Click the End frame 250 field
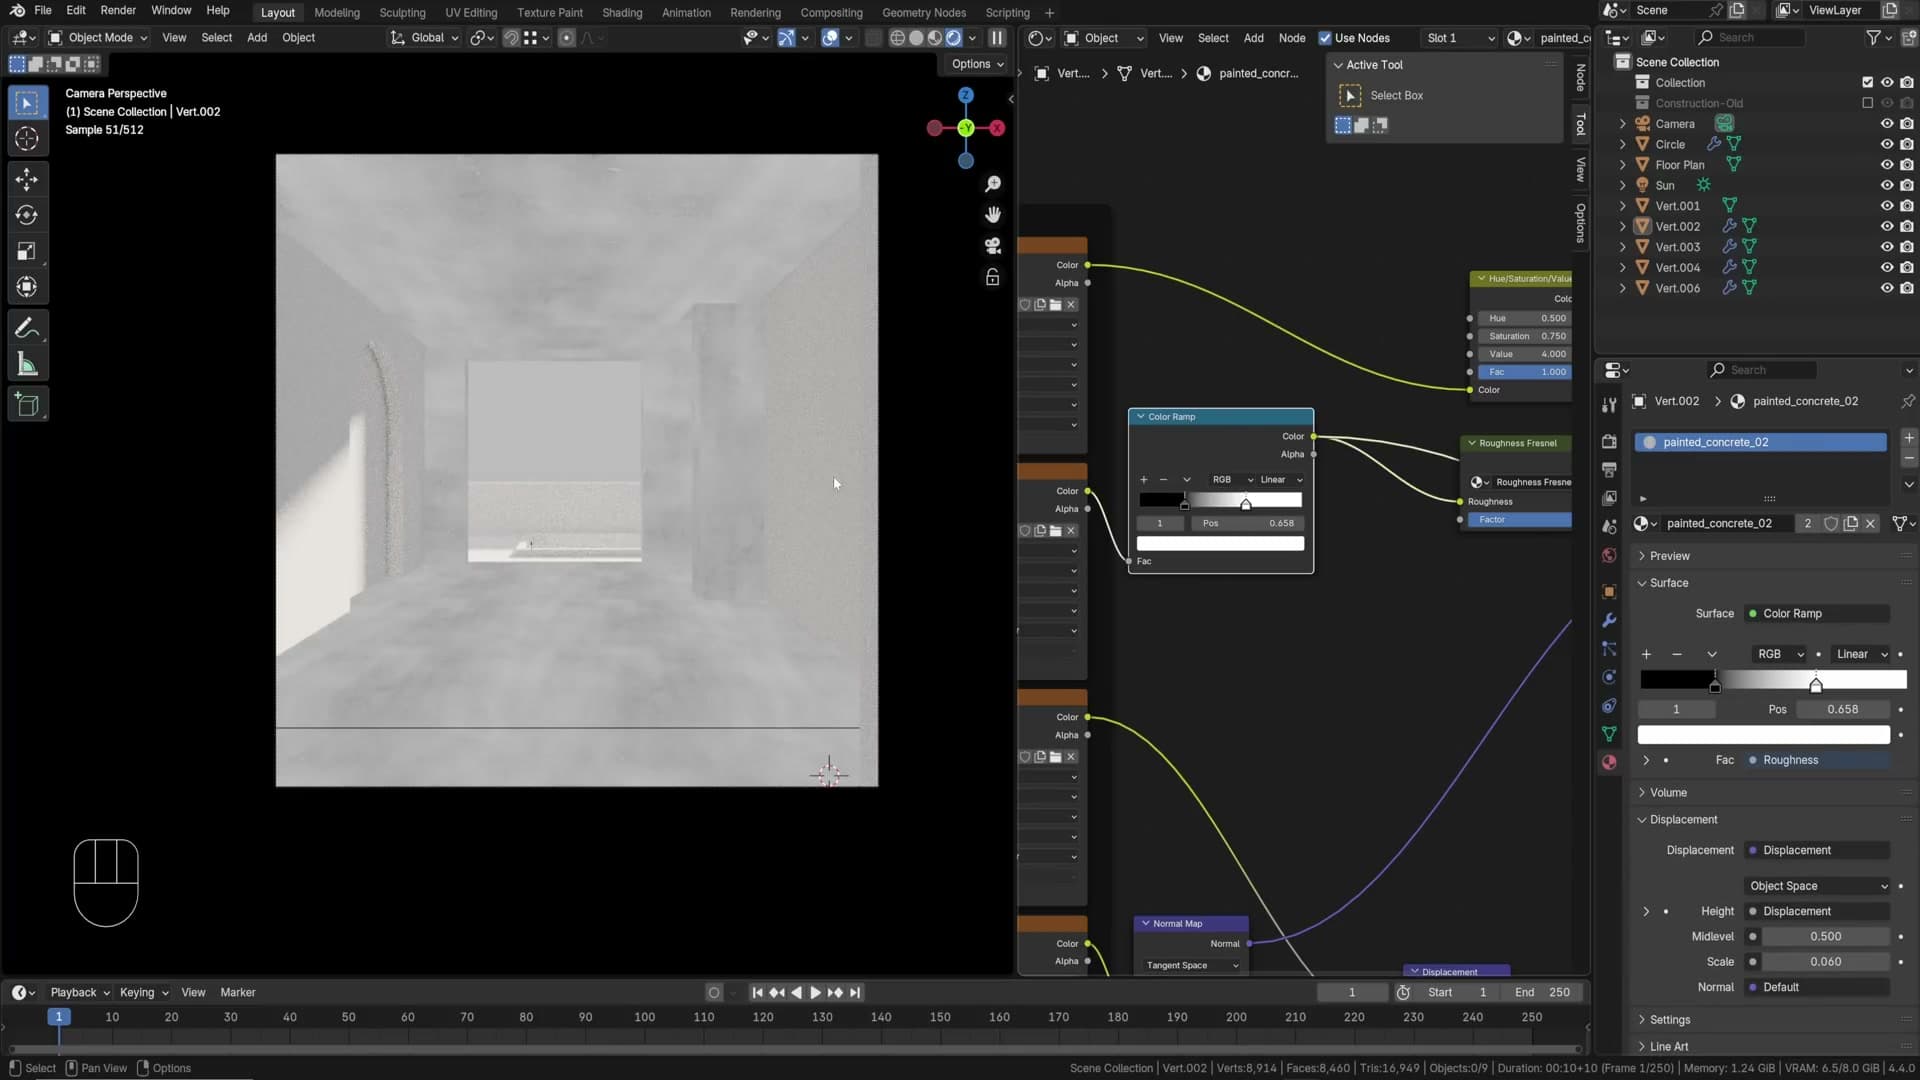1920x1080 pixels. pyautogui.click(x=1543, y=993)
